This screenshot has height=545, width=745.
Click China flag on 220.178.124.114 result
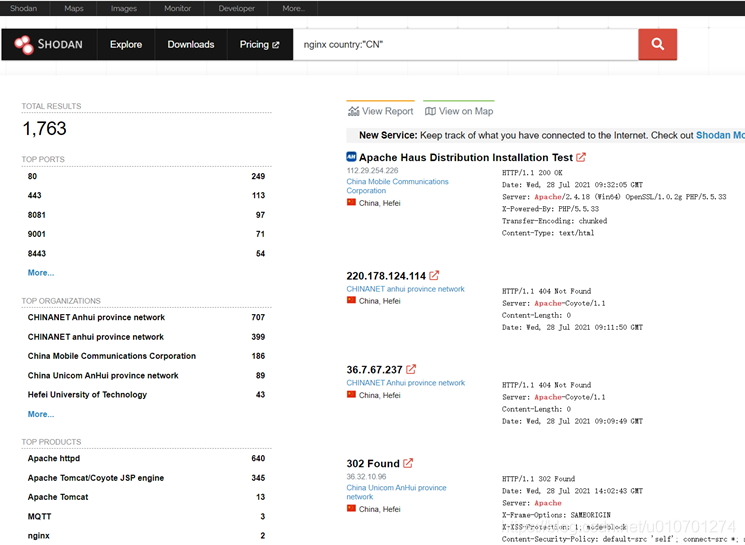click(x=351, y=300)
